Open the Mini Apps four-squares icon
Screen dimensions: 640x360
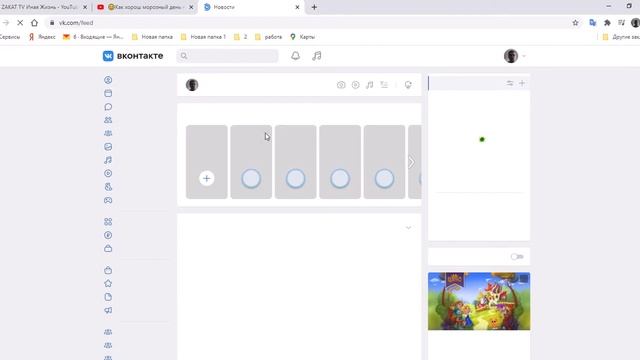coord(108,222)
